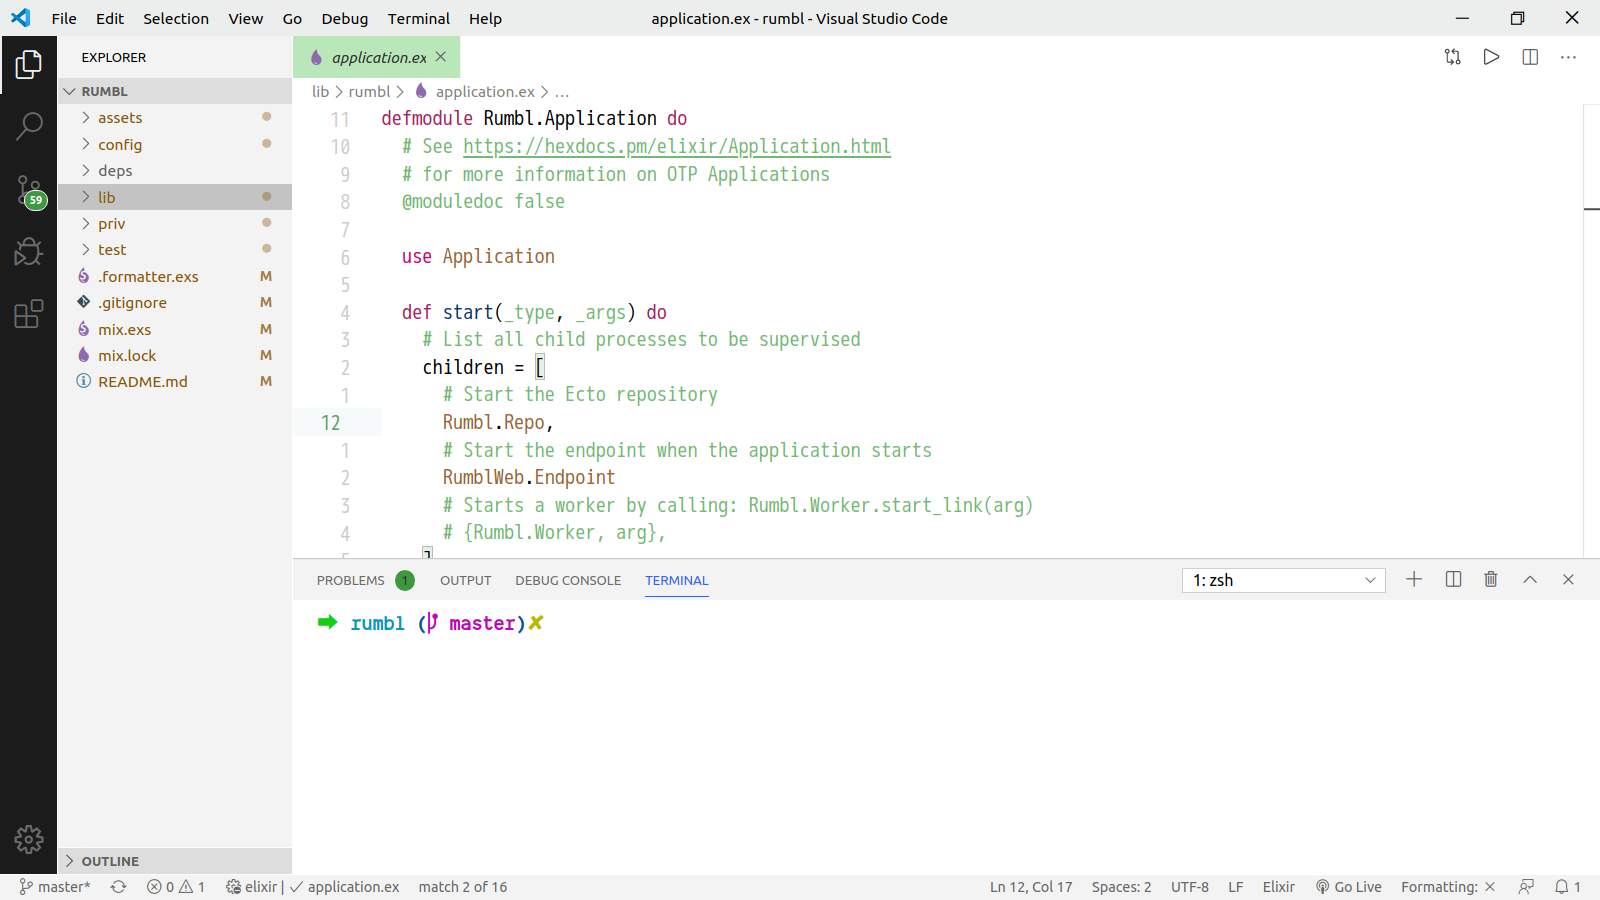Open the File menu
The width and height of the screenshot is (1600, 900).
click(64, 18)
